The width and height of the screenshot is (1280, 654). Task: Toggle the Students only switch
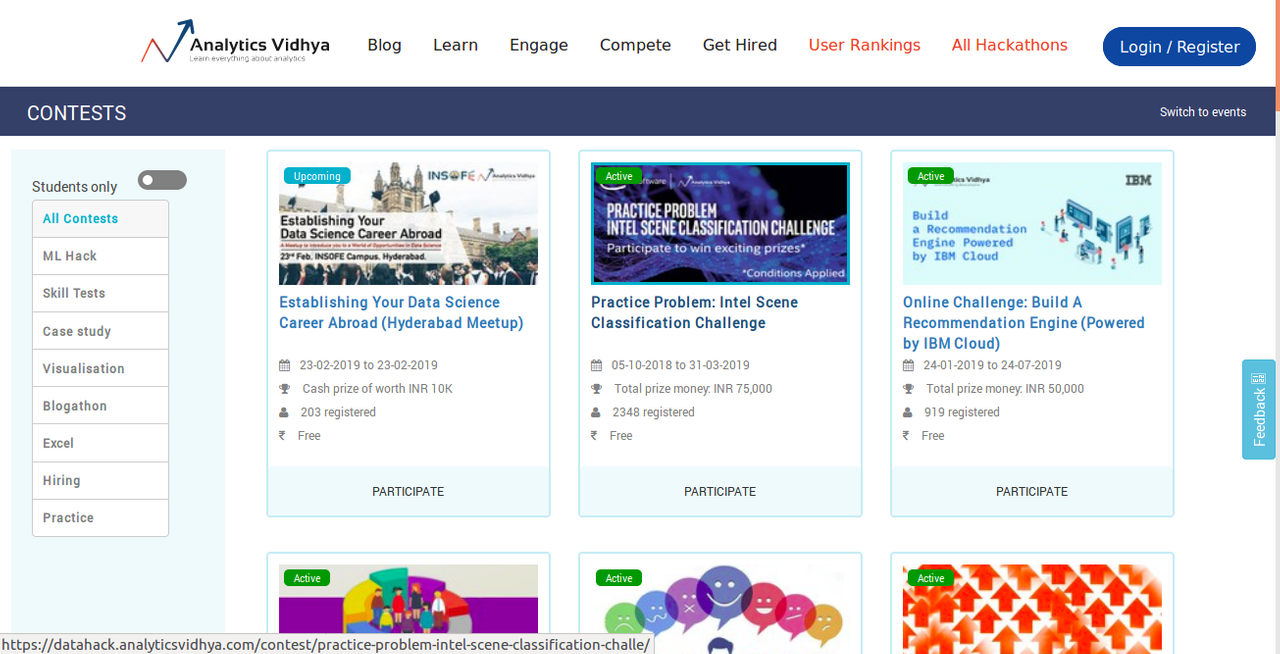[162, 180]
